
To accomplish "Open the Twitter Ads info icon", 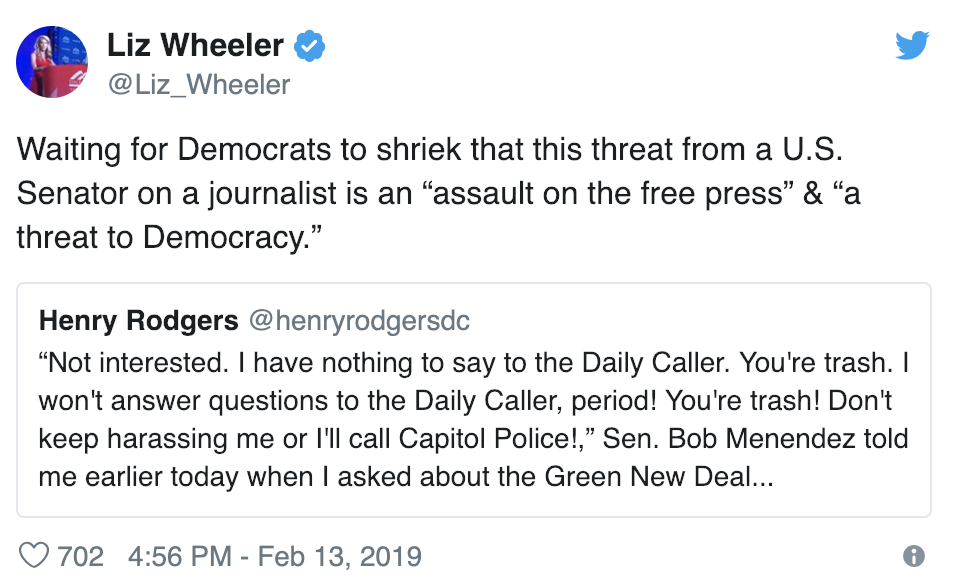I will (x=914, y=556).
